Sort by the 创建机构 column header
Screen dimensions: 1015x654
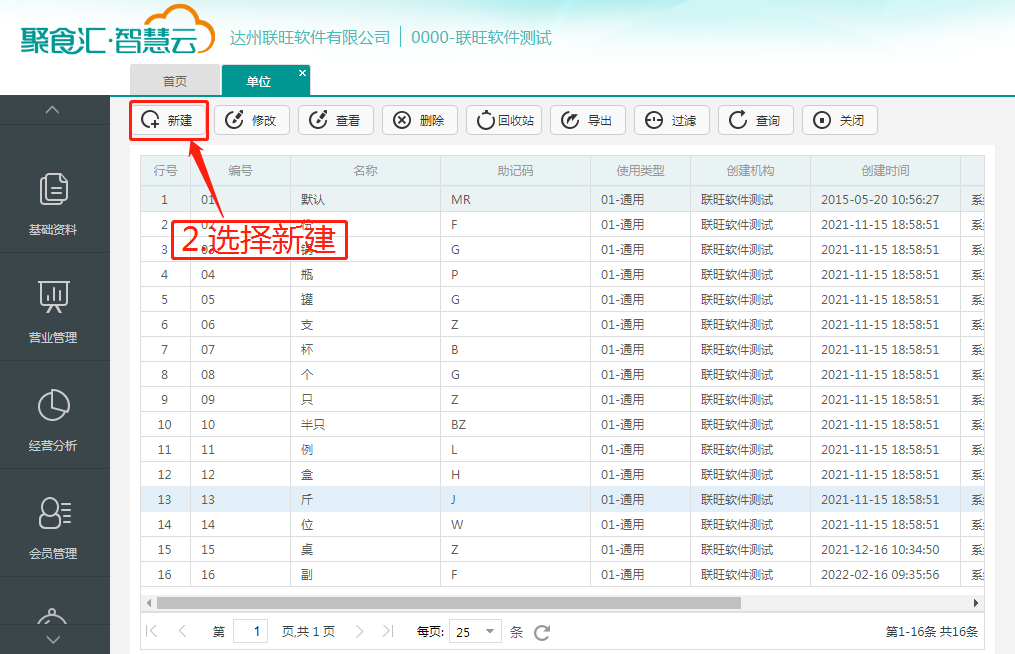750,171
